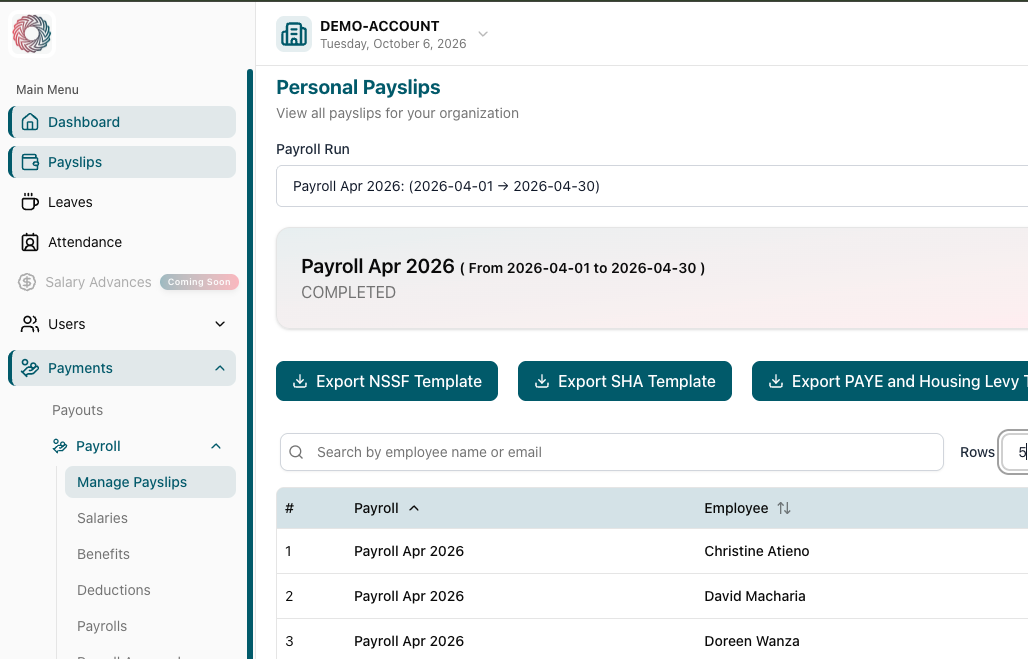Open Deductions under Payroll
The image size is (1028, 659).
click(114, 590)
